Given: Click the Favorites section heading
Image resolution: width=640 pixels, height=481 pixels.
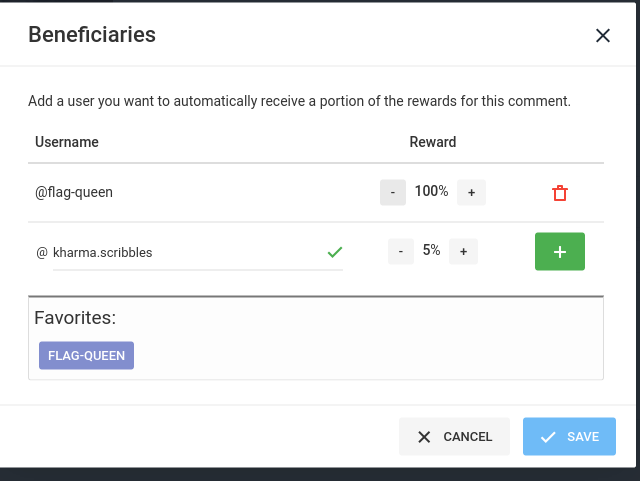Looking at the screenshot, I should 75,318.
